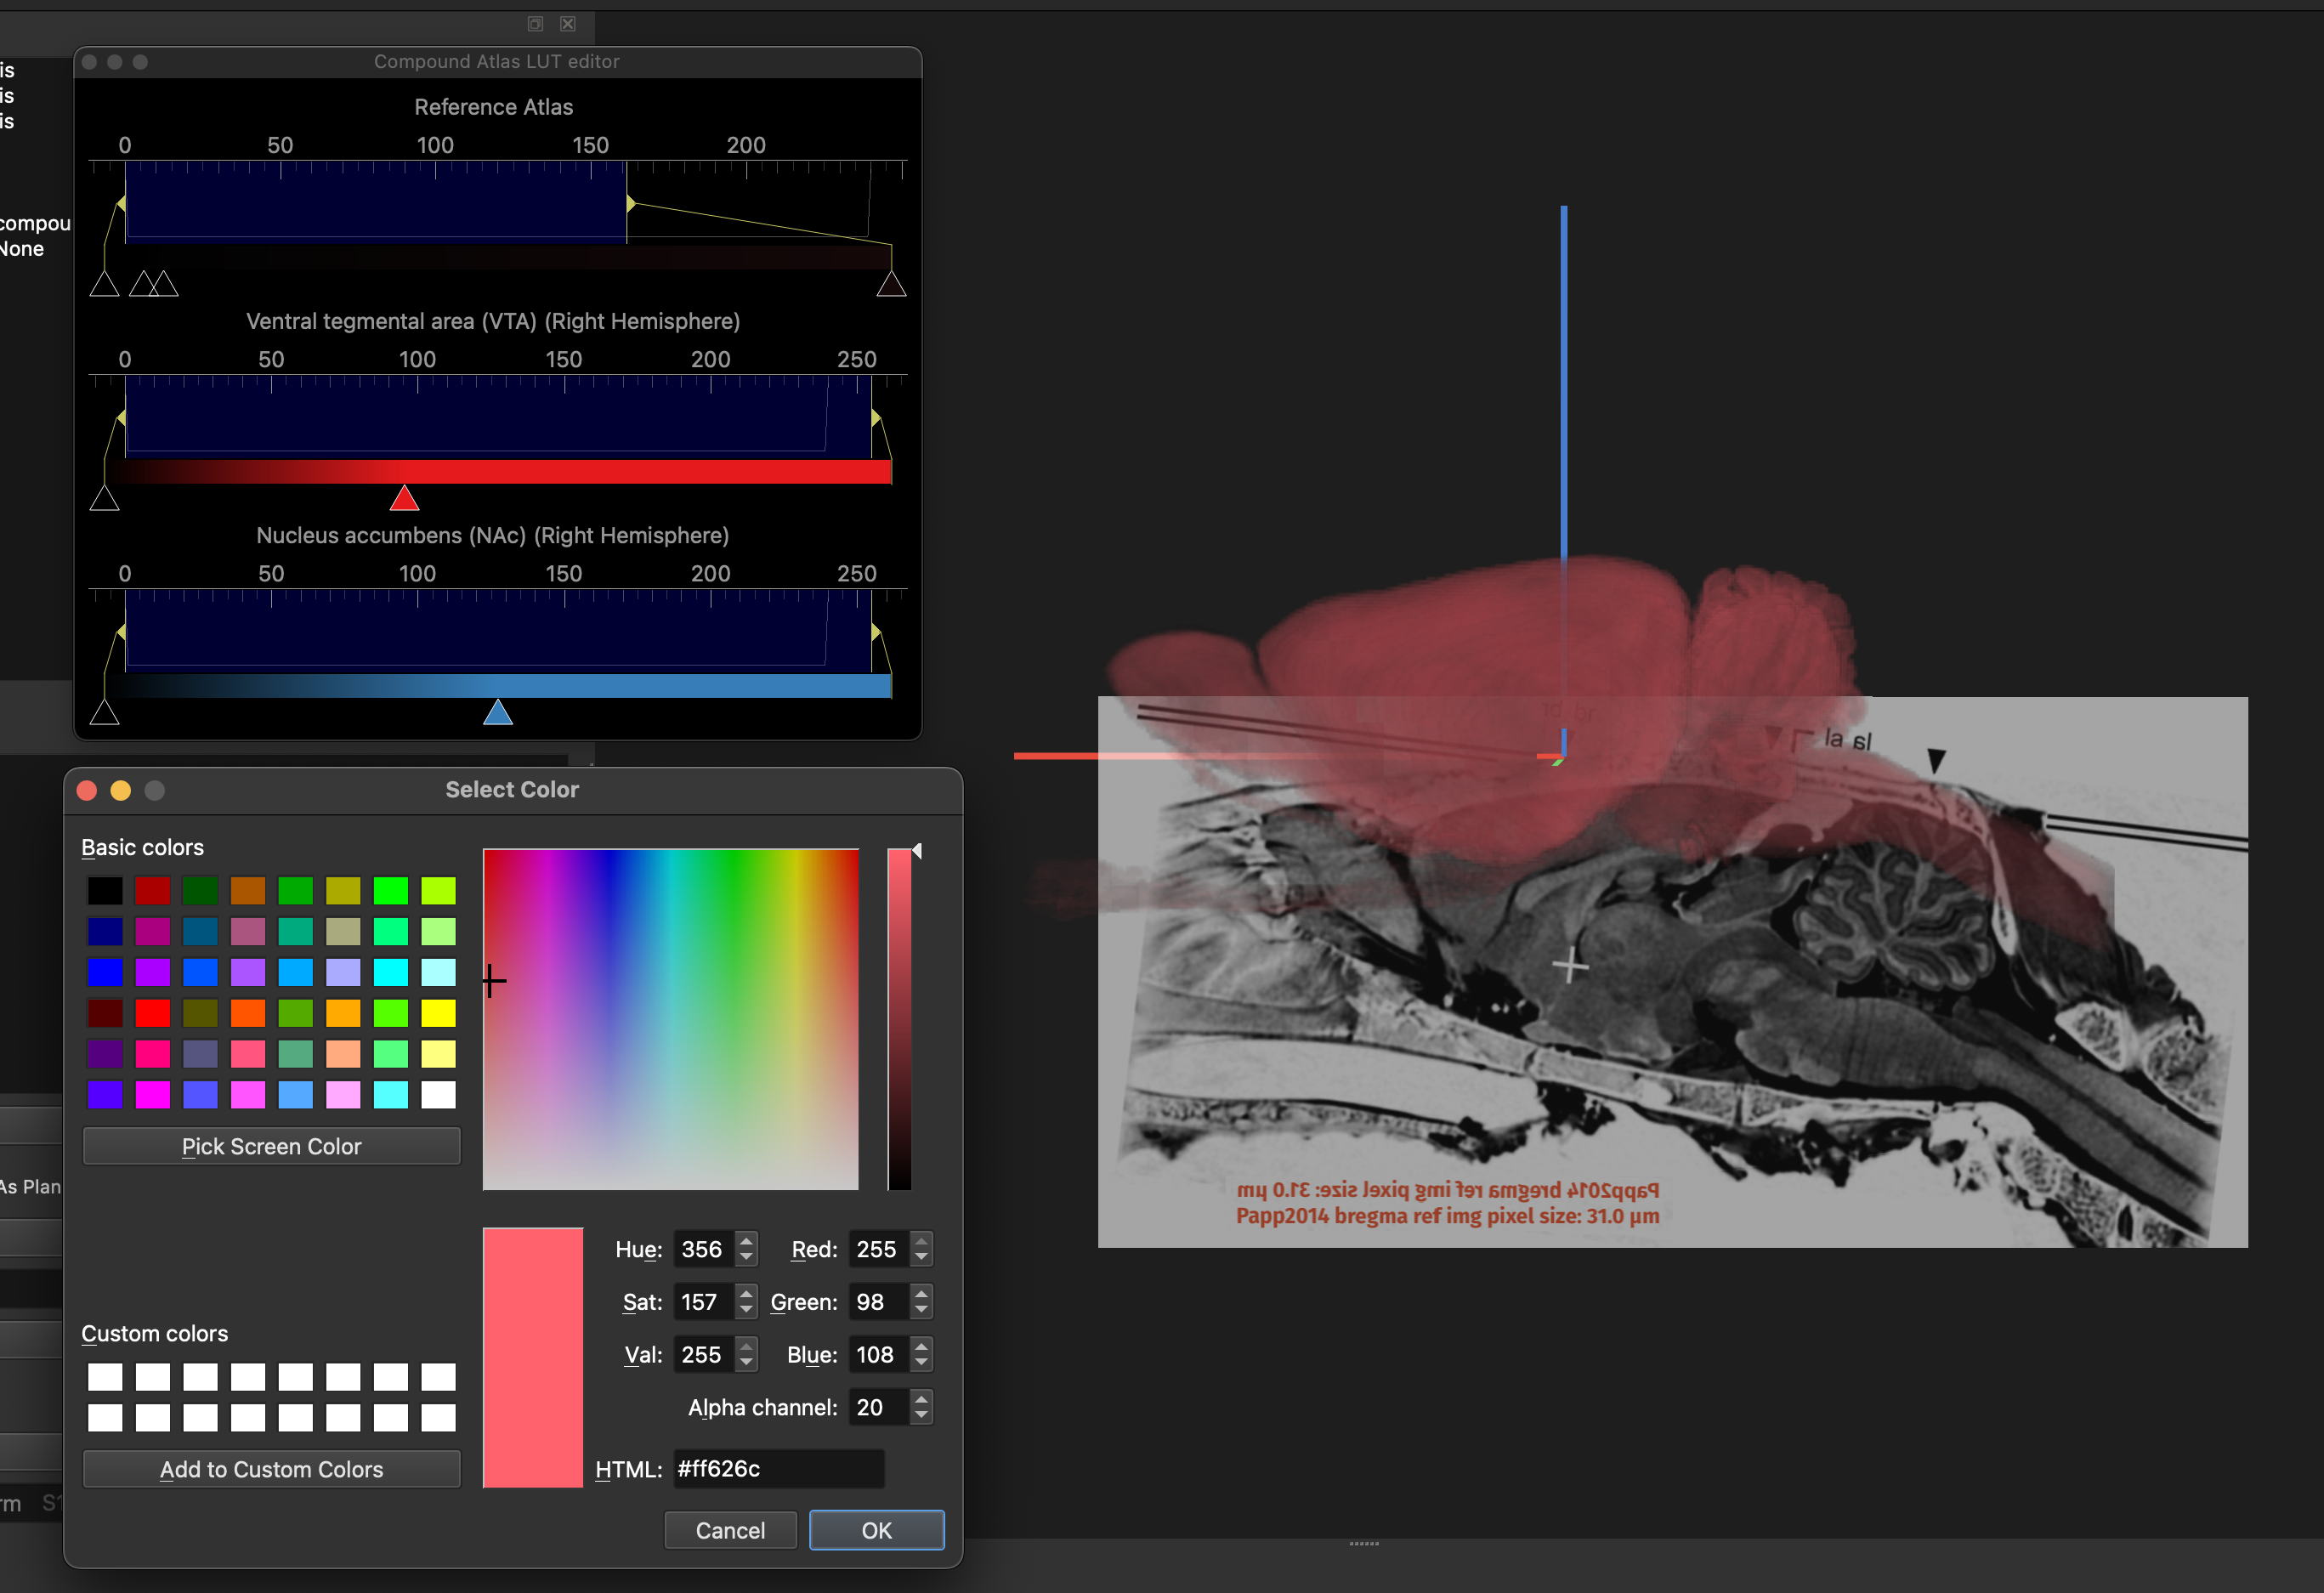2324x1593 pixels.
Task: Choose the black basic color swatch
Action: coord(105,890)
